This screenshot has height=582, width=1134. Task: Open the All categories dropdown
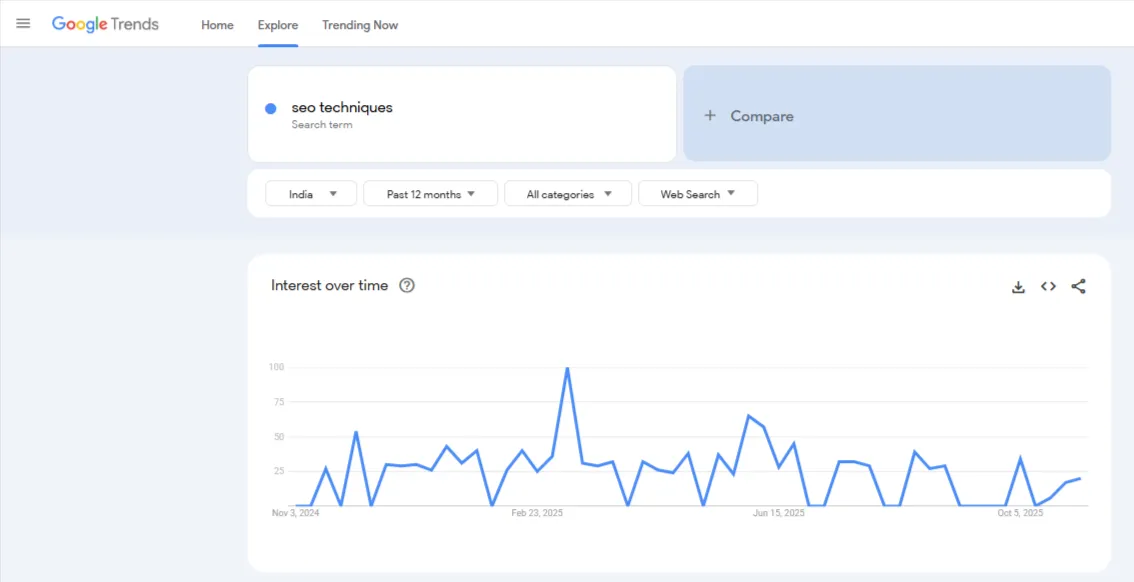coord(567,193)
